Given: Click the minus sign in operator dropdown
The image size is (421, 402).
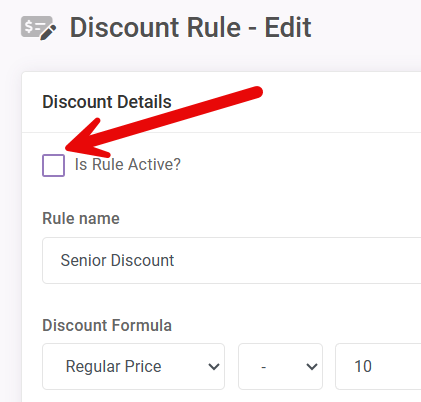Looking at the screenshot, I should [264, 367].
